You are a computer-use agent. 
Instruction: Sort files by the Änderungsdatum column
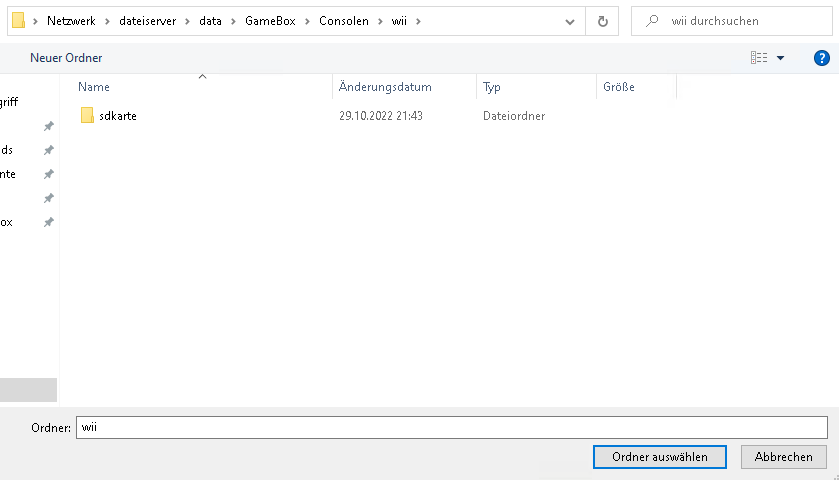[385, 87]
